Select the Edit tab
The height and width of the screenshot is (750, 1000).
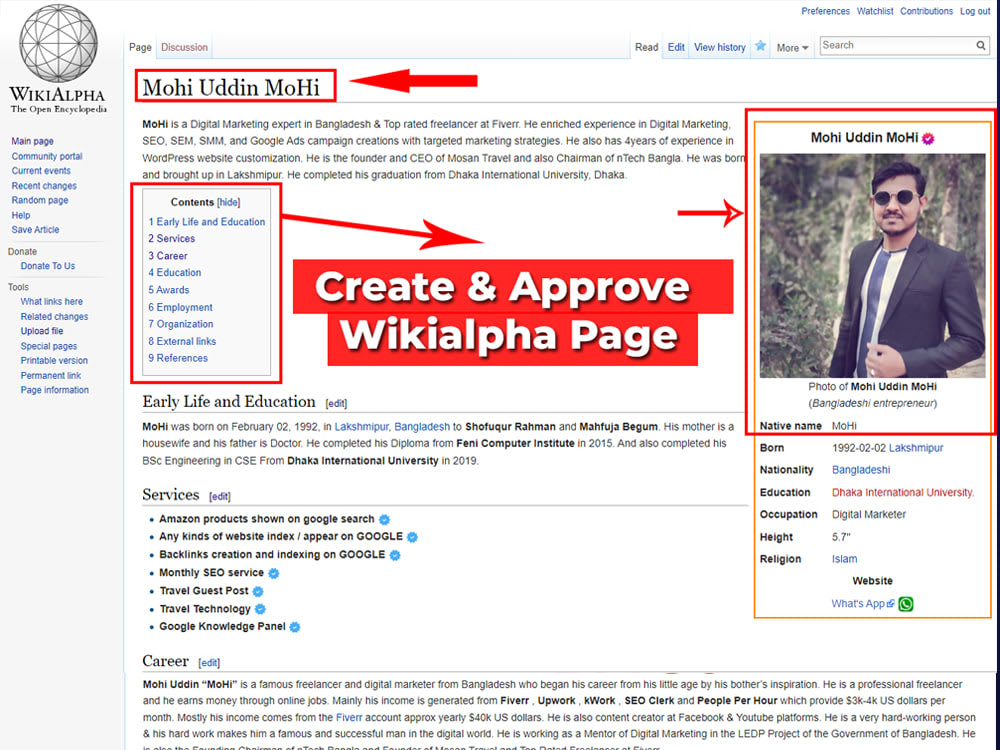[676, 47]
